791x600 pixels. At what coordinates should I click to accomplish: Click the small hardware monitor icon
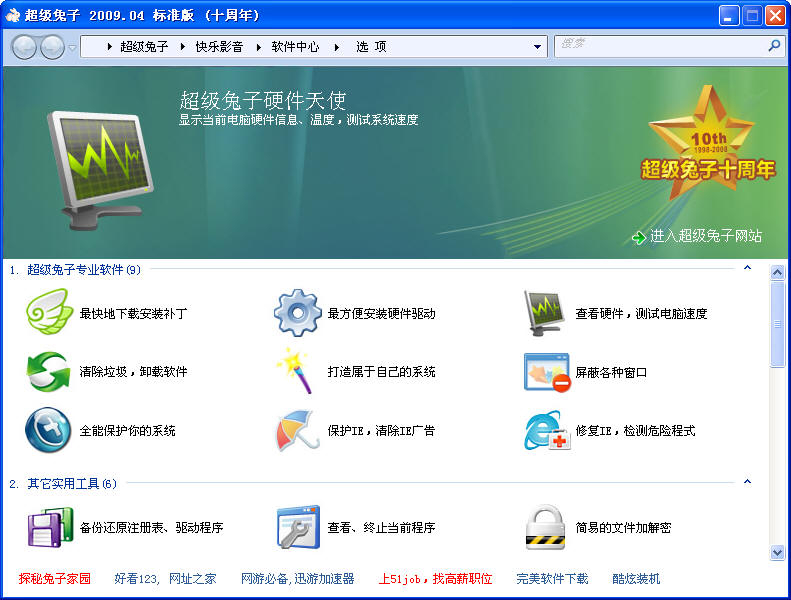(545, 313)
